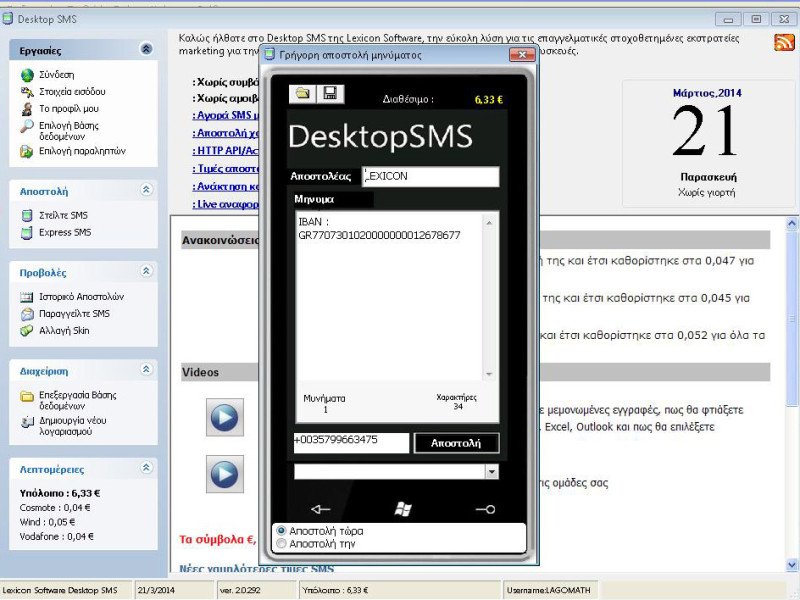This screenshot has width=800, height=600.
Task: Open Αλλαγή Skin option
Action: coord(55,331)
